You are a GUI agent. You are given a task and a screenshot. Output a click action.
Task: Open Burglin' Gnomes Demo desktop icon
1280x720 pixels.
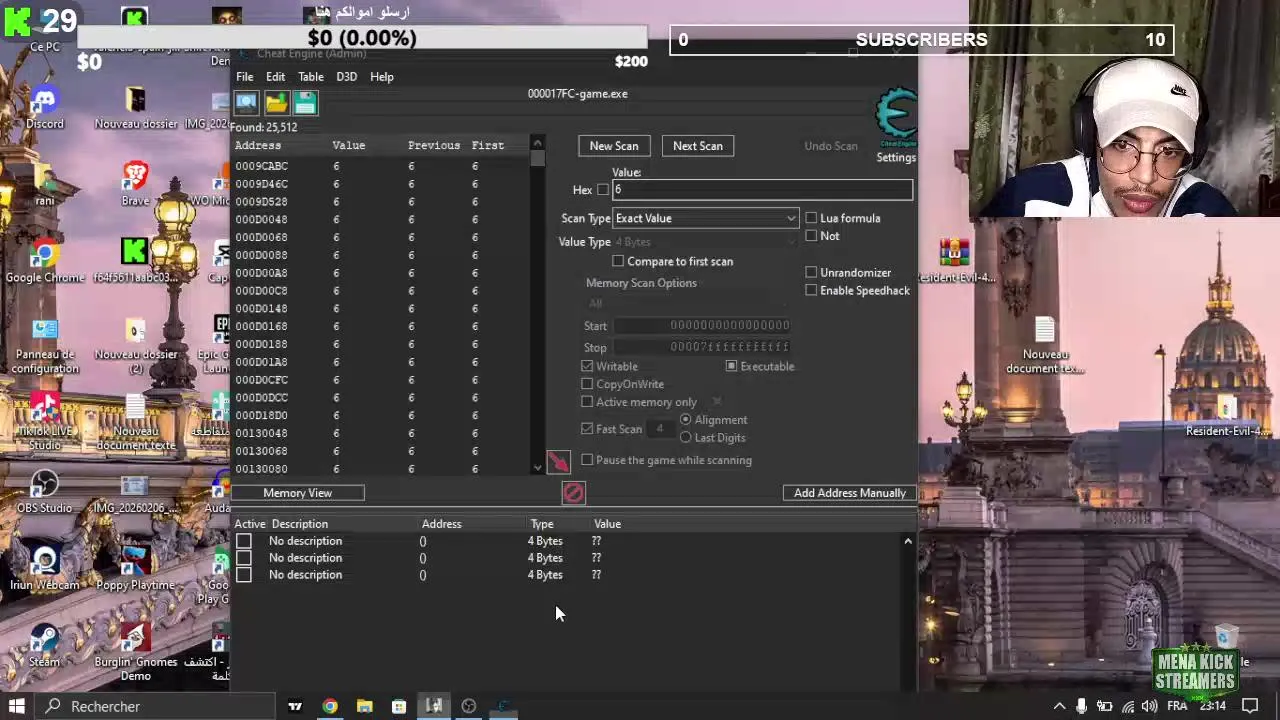(135, 653)
